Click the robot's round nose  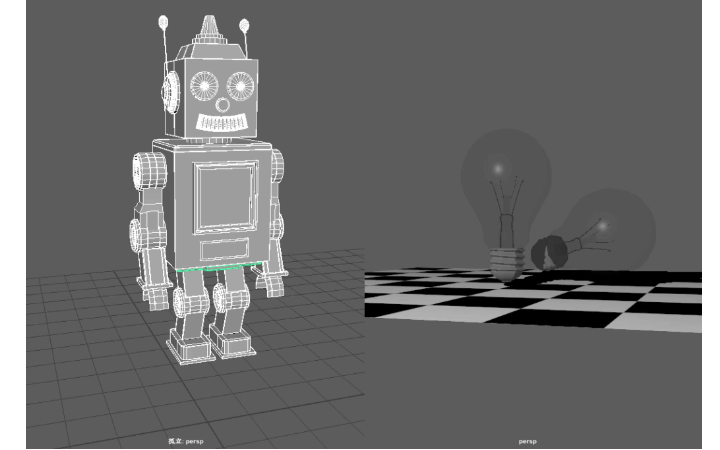coord(222,104)
